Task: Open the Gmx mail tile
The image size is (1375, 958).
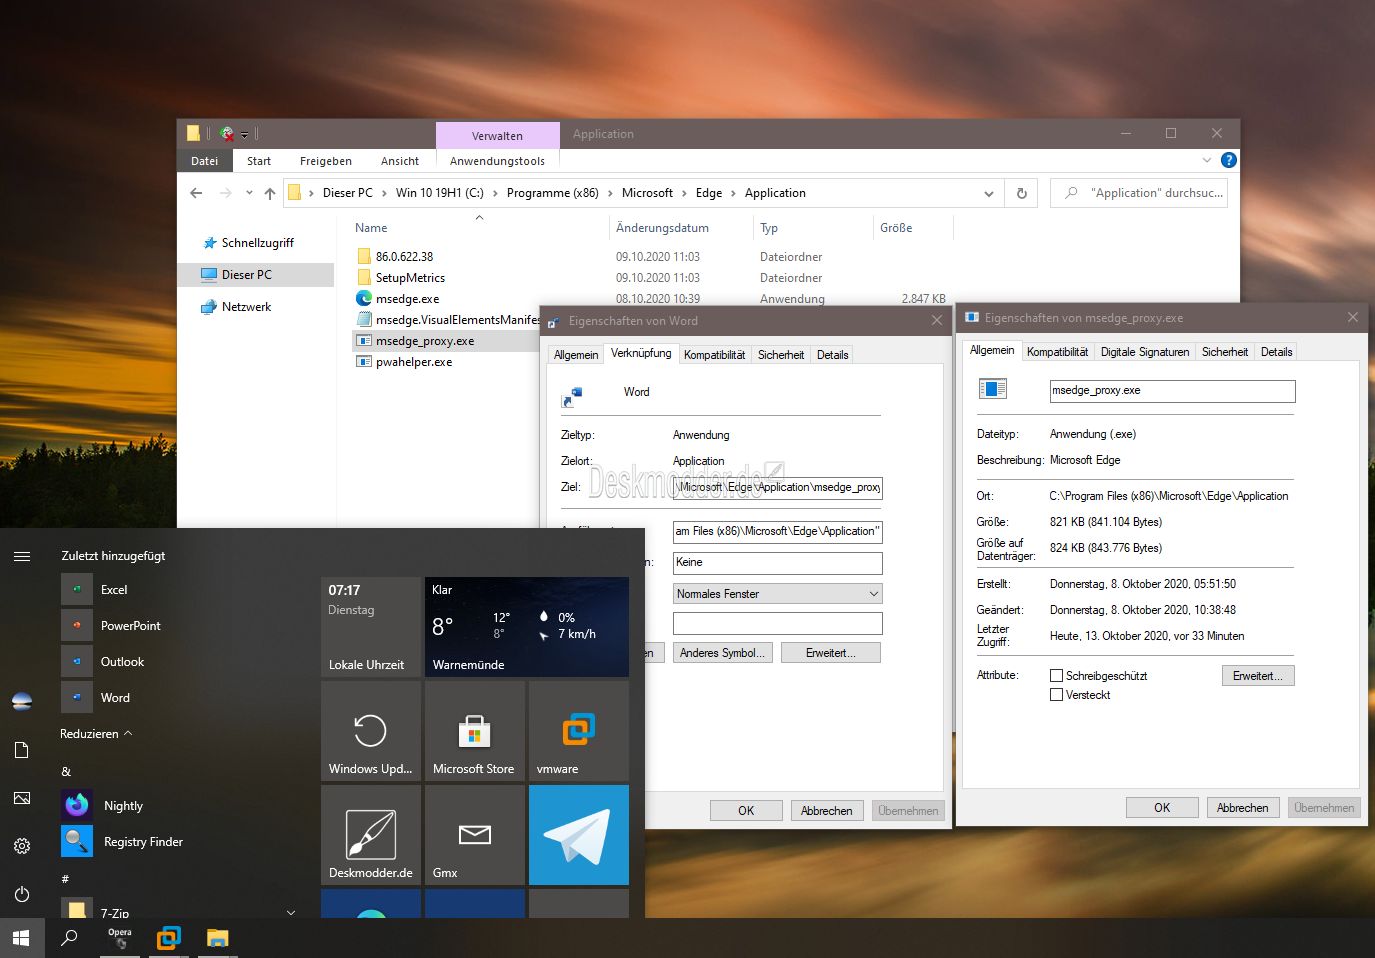Action: pyautogui.click(x=475, y=835)
